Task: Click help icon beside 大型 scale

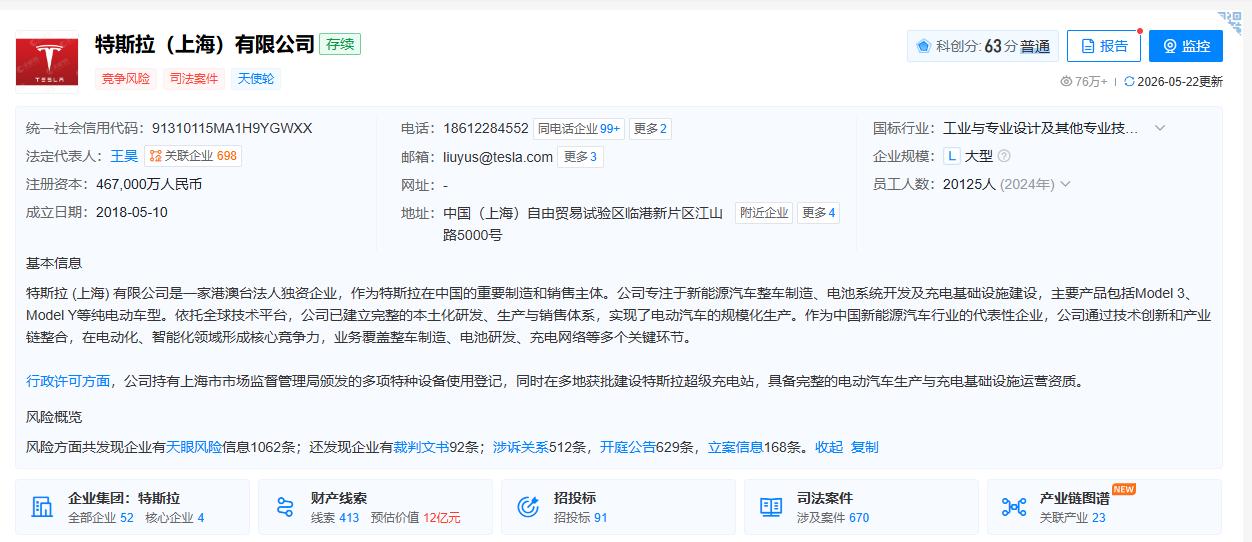Action: [1004, 156]
